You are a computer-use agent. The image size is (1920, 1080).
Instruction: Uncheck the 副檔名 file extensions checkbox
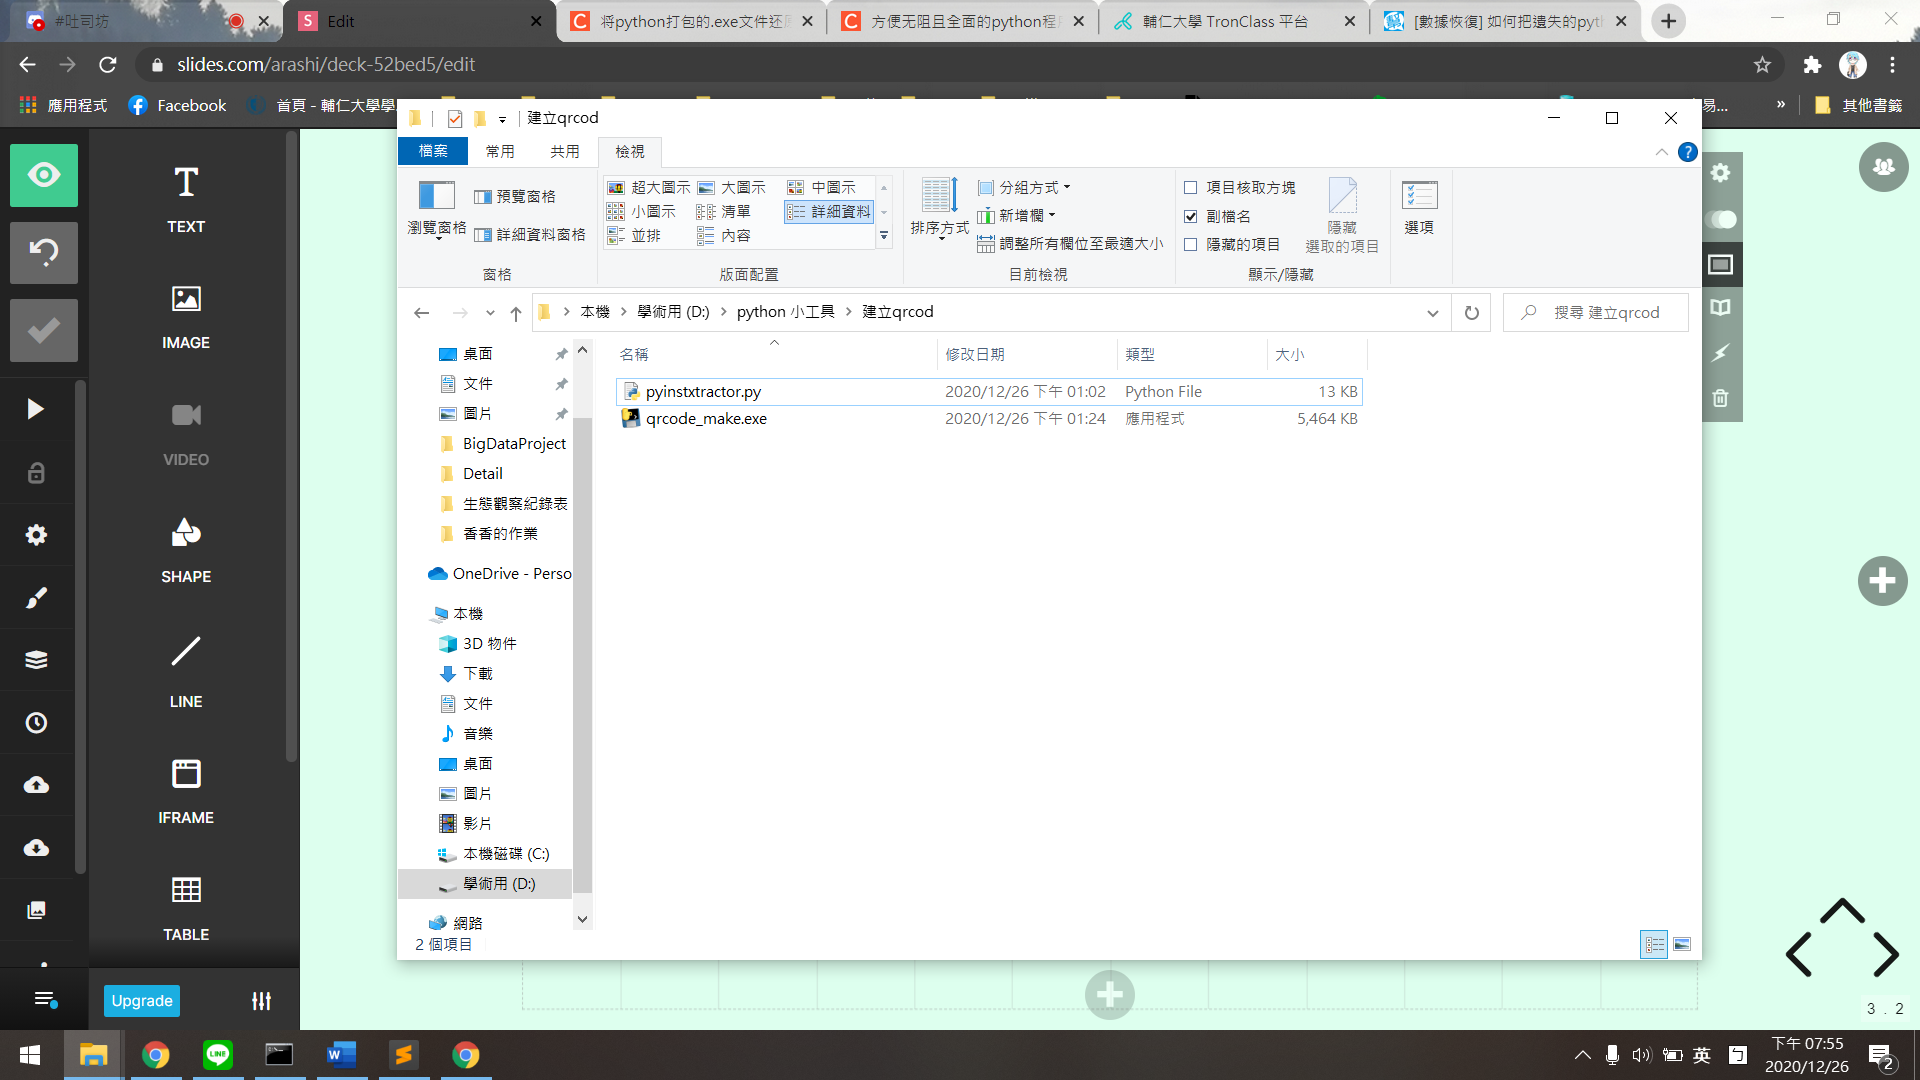(1191, 216)
